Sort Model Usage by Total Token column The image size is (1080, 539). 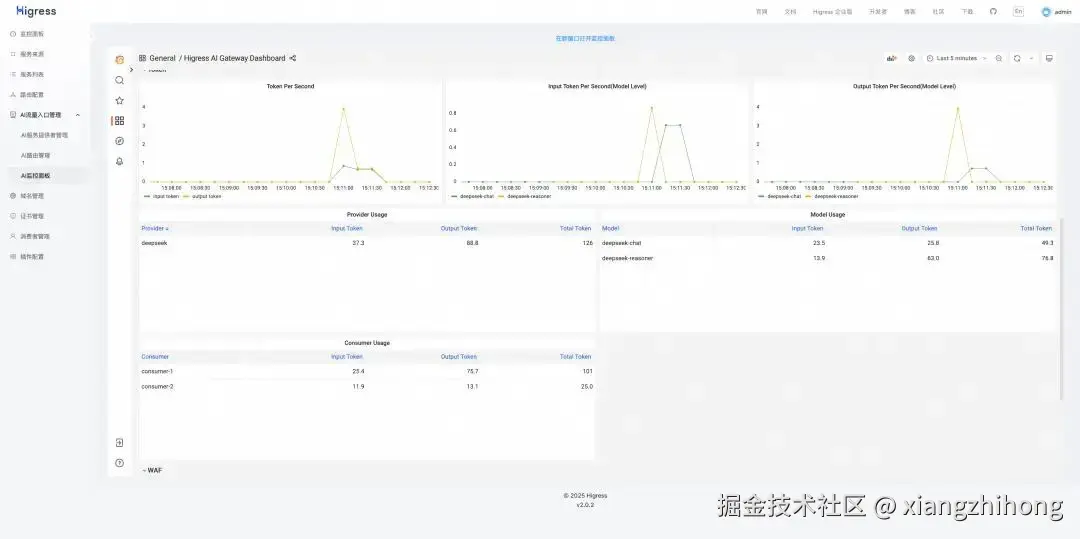pos(1036,228)
